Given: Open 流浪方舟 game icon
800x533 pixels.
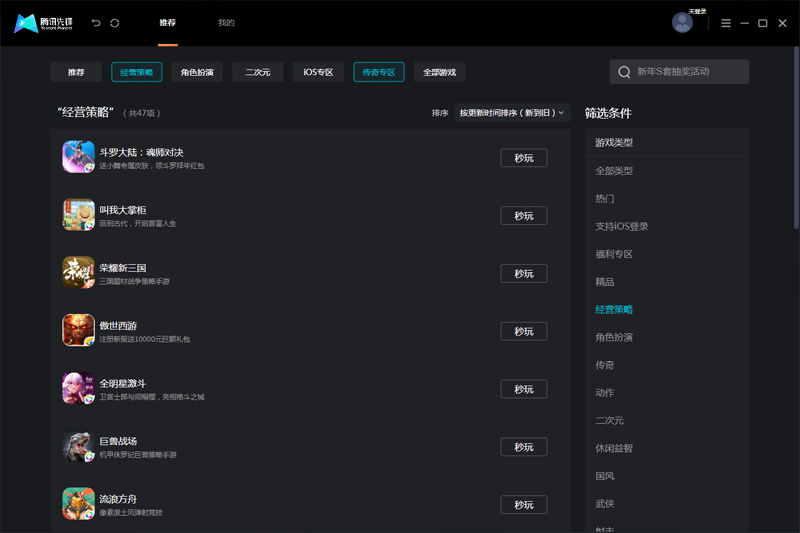Looking at the screenshot, I should tap(79, 503).
